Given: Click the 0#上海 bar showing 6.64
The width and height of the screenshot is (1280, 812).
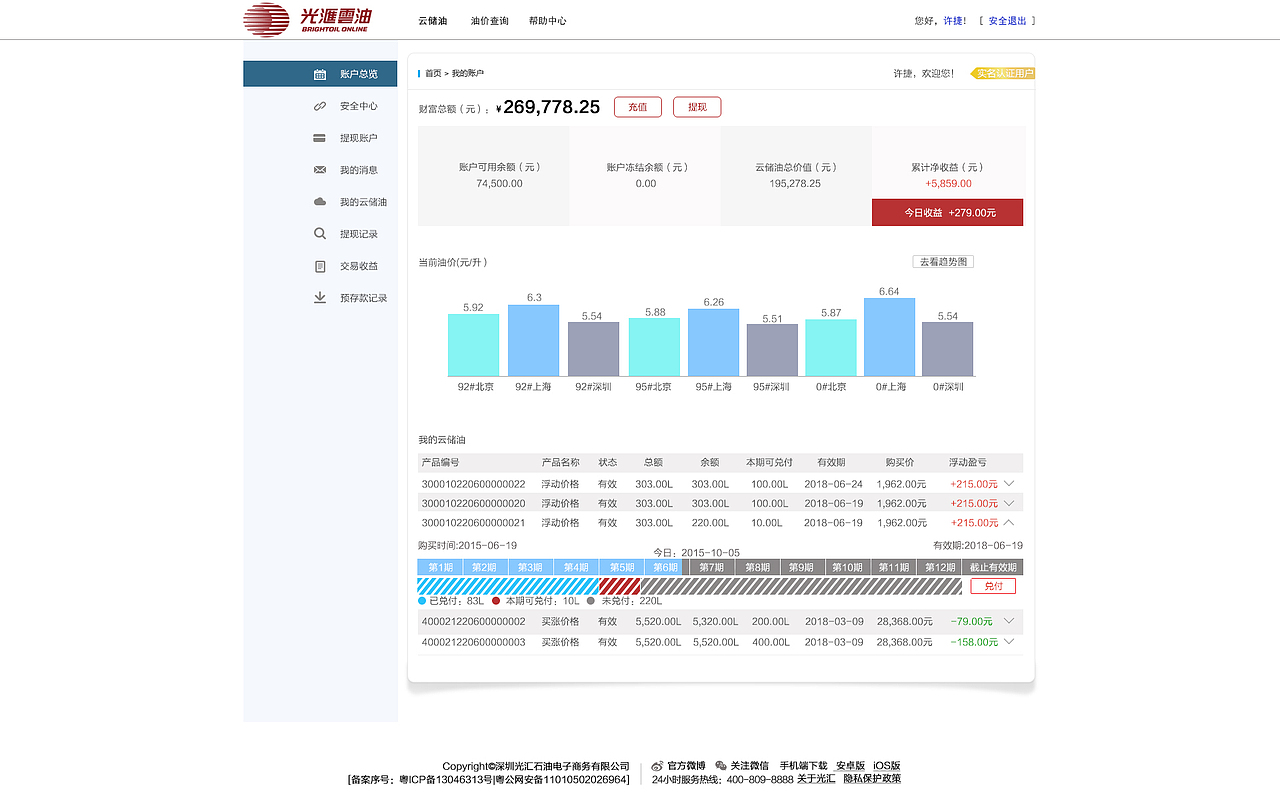Looking at the screenshot, I should [x=888, y=336].
